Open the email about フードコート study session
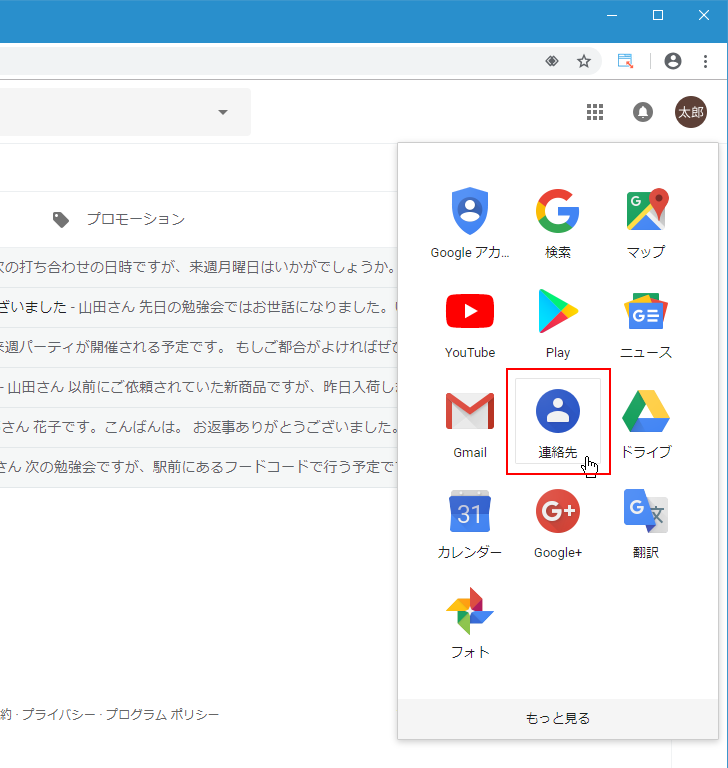This screenshot has height=768, width=728. (x=198, y=467)
